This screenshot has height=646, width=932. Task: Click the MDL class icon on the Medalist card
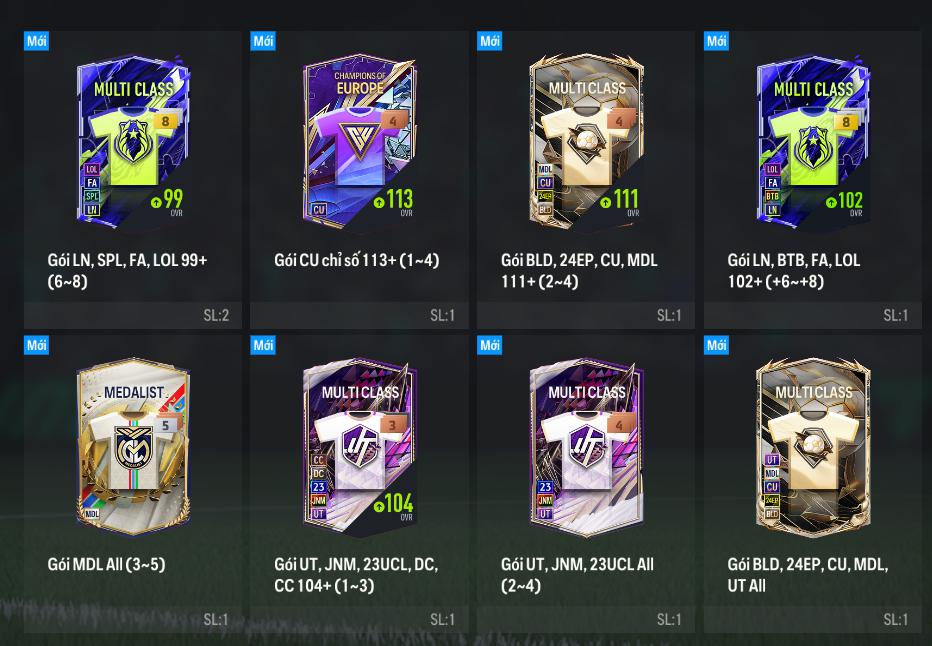pos(92,513)
